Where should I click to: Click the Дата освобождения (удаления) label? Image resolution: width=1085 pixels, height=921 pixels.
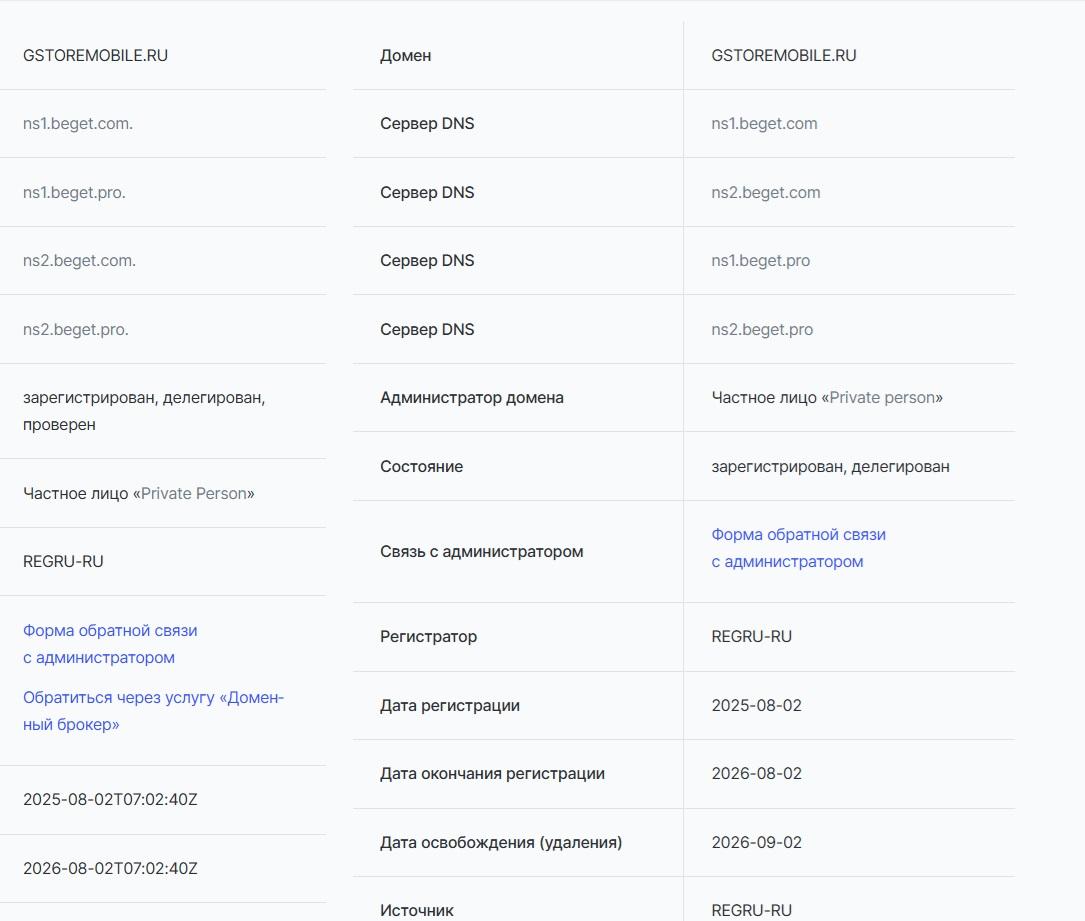click(x=501, y=843)
